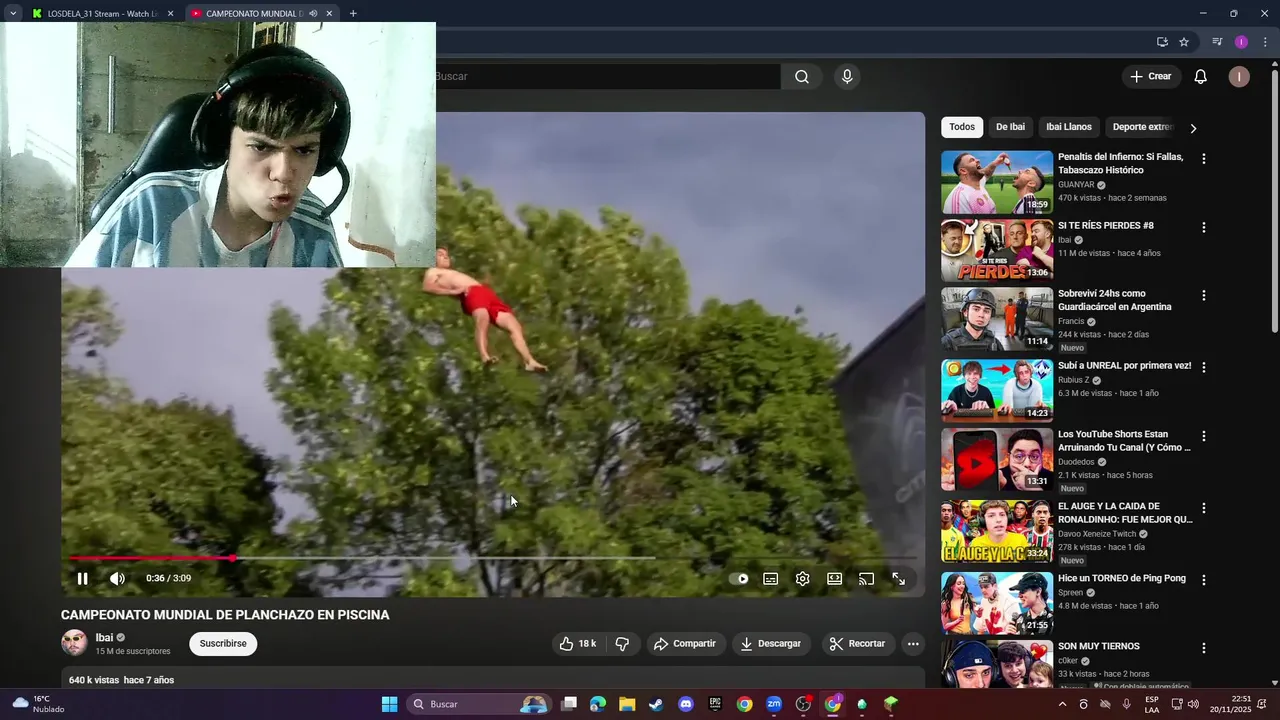The image size is (1280, 720).
Task: Close the LOSDELA_31 Stream tab
Action: (x=170, y=14)
